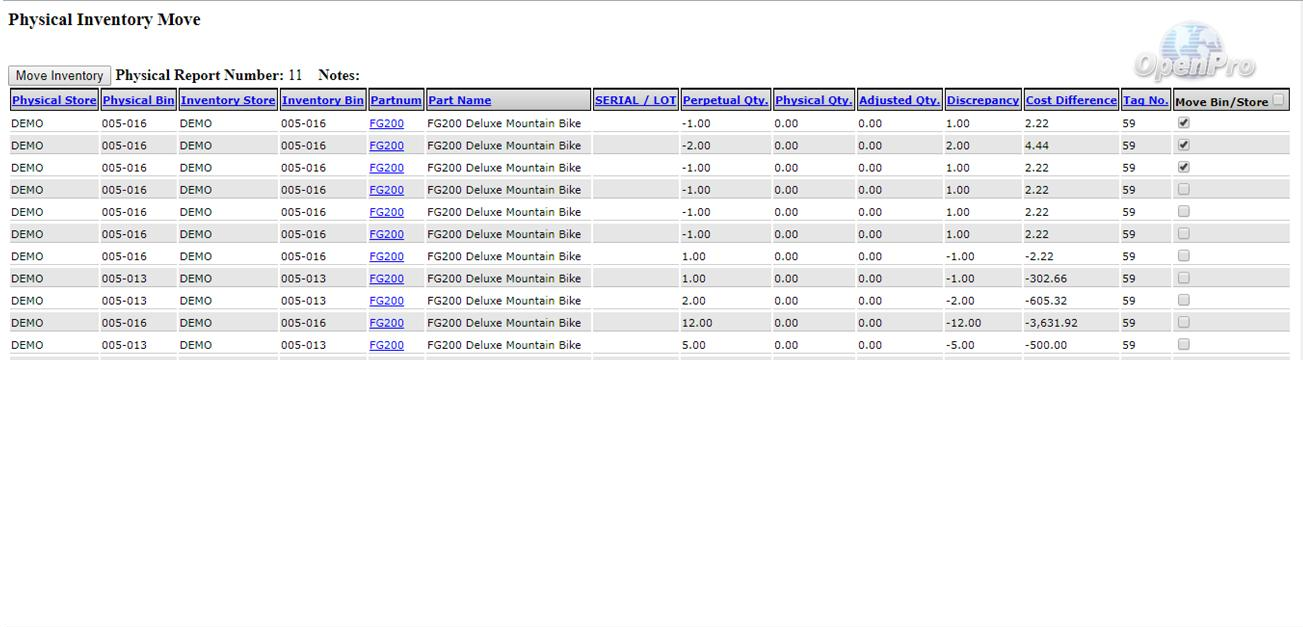
Task: Sort by Inventory Store column header
Action: 228,101
